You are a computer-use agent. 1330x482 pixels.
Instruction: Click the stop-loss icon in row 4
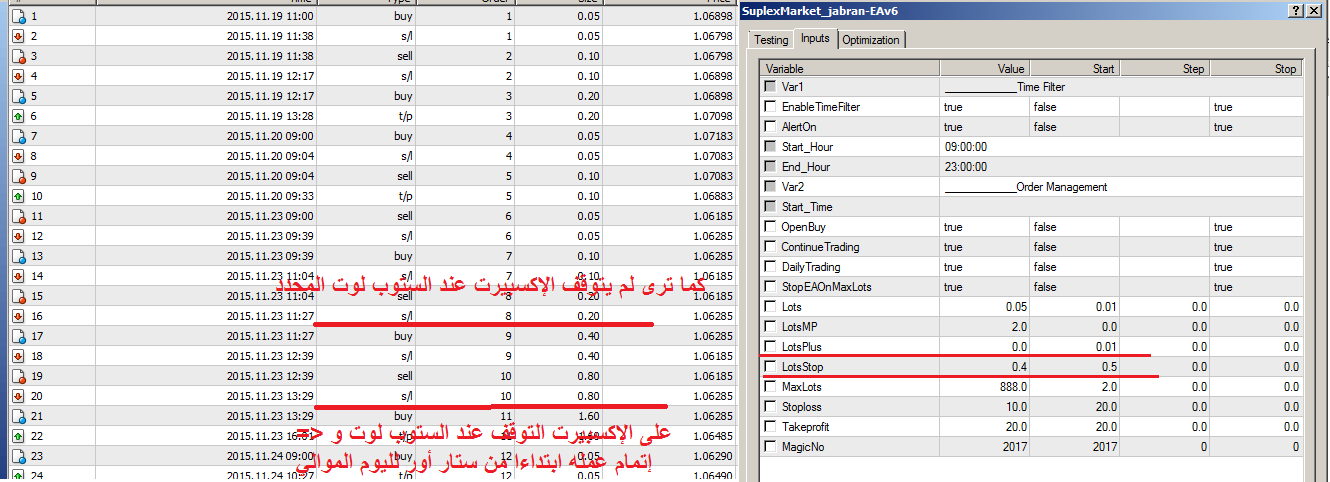tap(18, 76)
